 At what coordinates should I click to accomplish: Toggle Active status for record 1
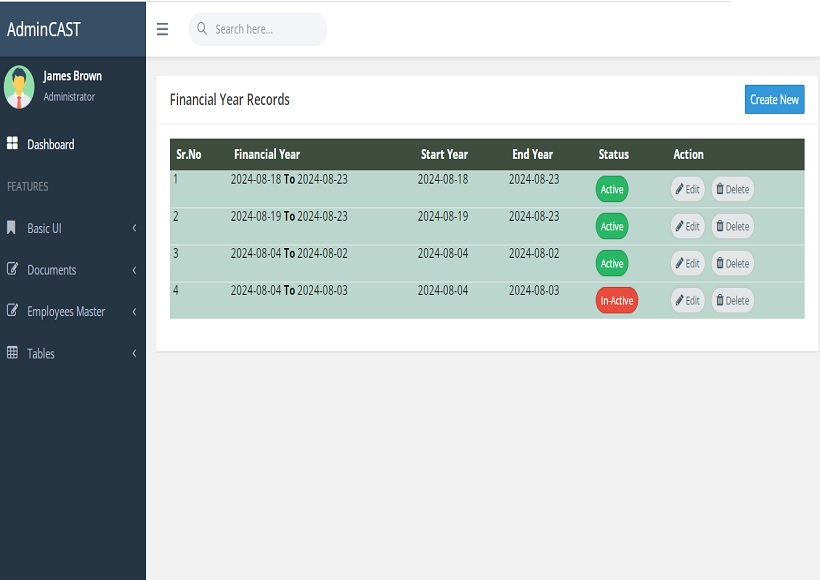click(x=612, y=189)
